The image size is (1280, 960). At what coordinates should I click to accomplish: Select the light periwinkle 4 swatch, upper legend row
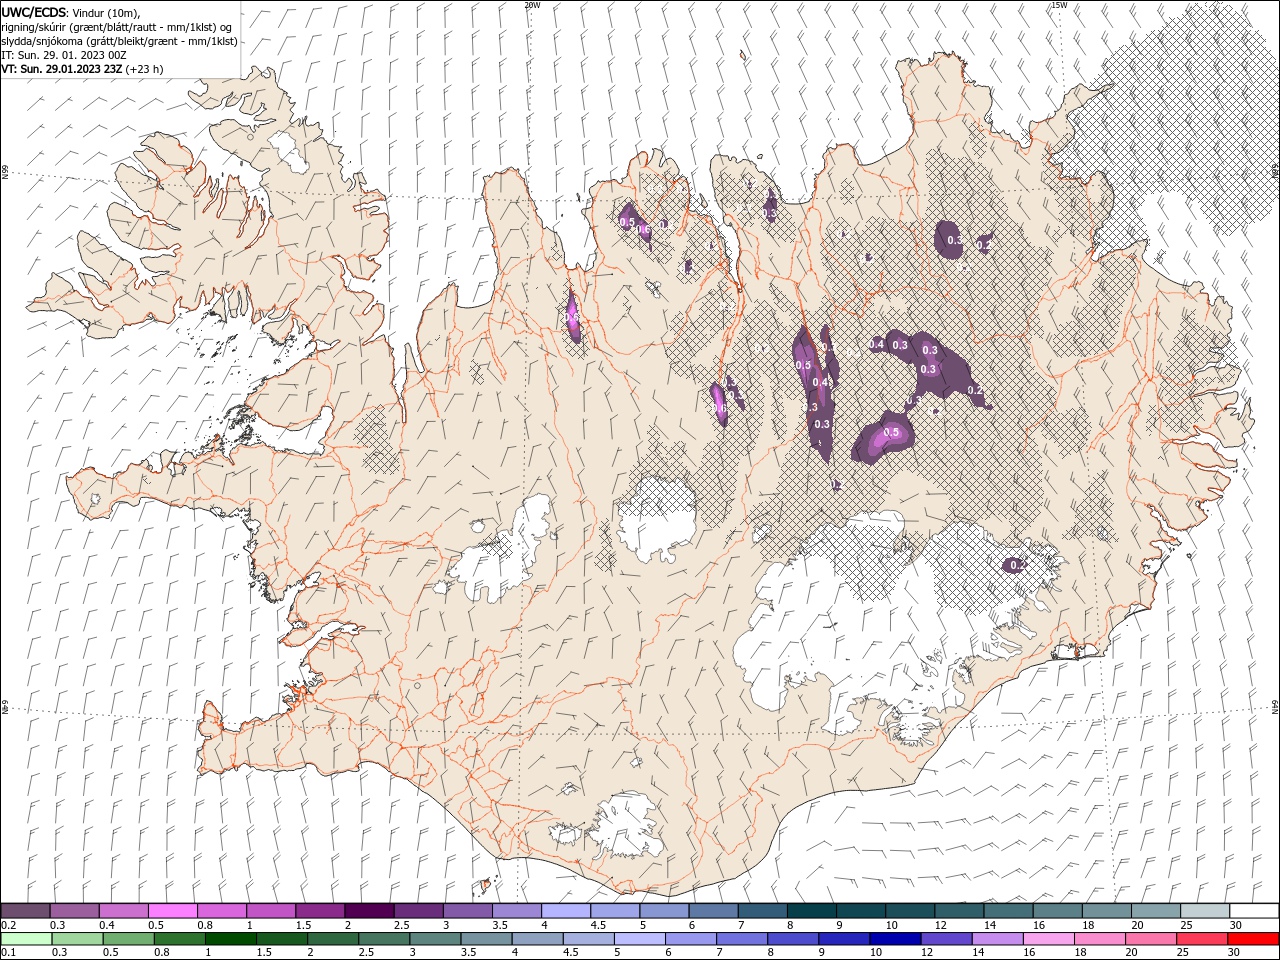coord(566,910)
